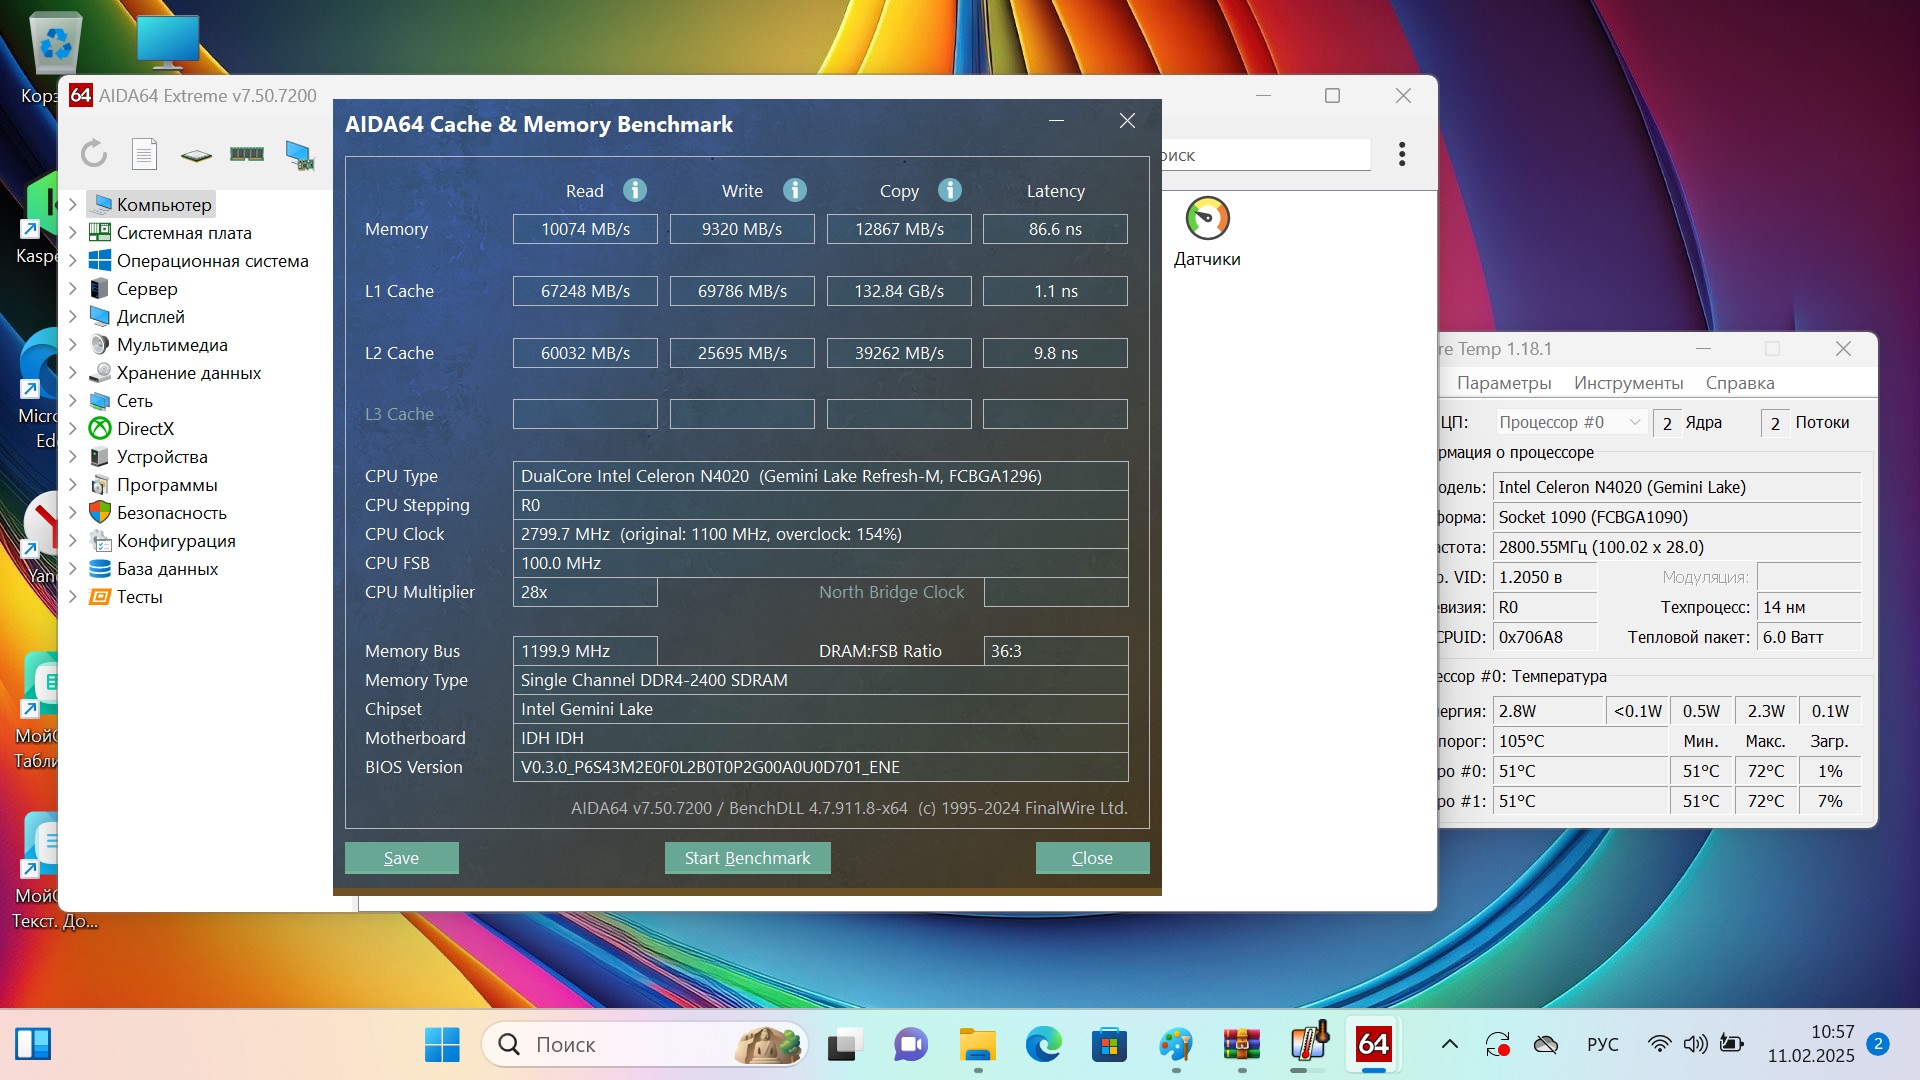Click the network monitor toolbar icon
The height and width of the screenshot is (1080, 1920).
299,154
